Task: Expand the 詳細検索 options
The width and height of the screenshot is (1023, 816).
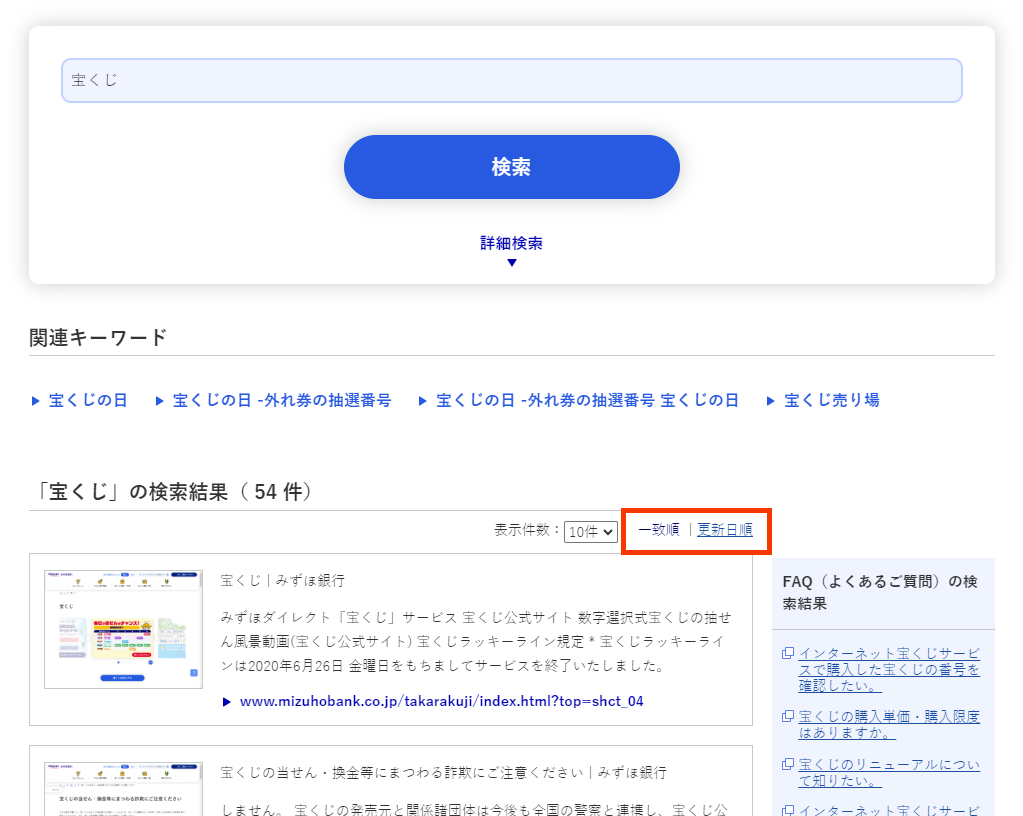Action: tap(512, 243)
